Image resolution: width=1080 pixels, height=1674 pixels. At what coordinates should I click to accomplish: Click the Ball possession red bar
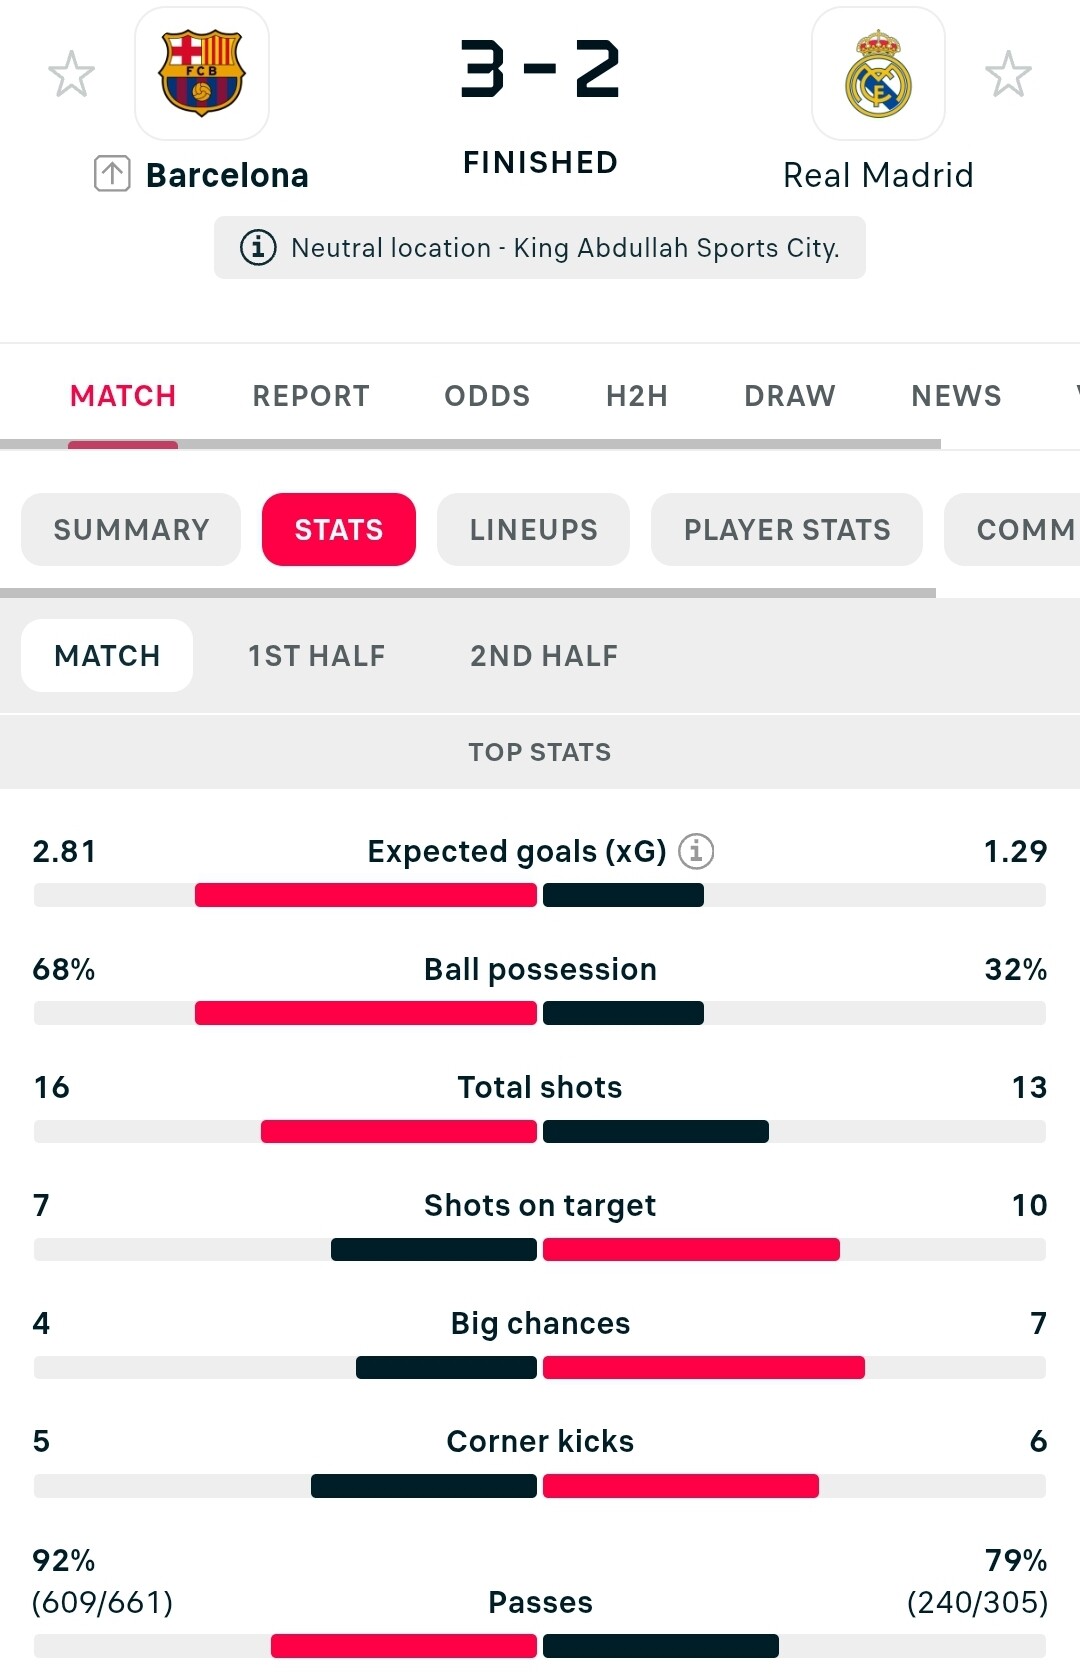coord(365,1013)
